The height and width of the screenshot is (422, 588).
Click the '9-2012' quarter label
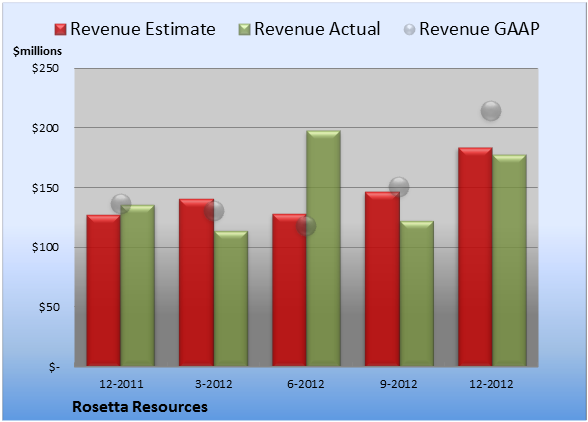click(398, 384)
